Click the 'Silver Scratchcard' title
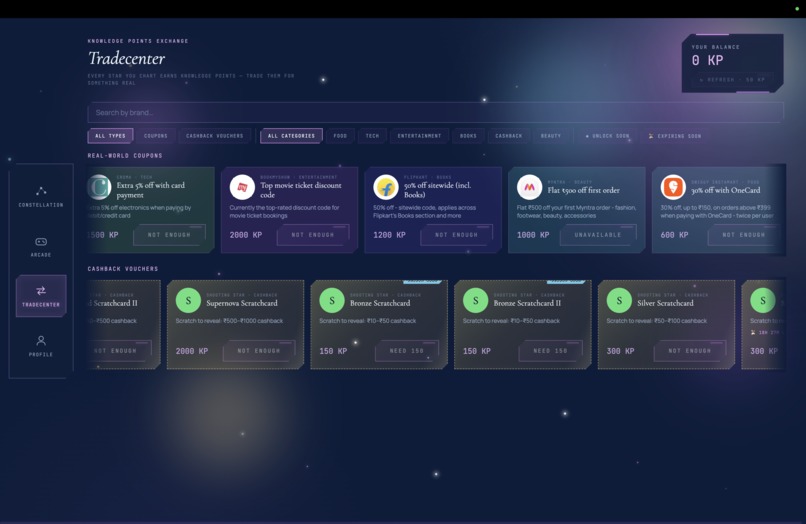The width and height of the screenshot is (806, 524). point(665,303)
